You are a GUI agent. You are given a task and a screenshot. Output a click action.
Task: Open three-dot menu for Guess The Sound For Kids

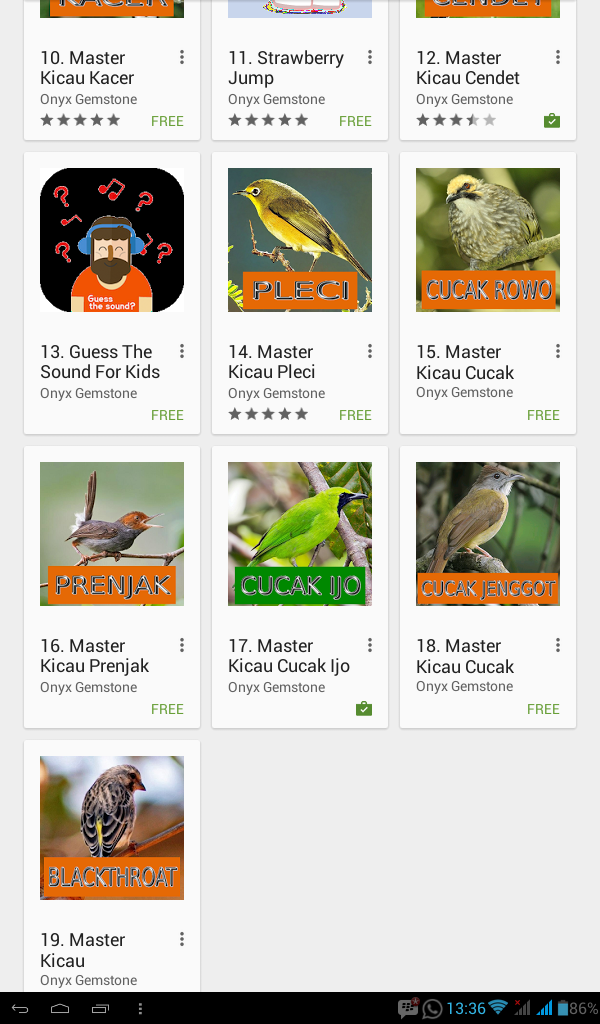click(x=182, y=351)
